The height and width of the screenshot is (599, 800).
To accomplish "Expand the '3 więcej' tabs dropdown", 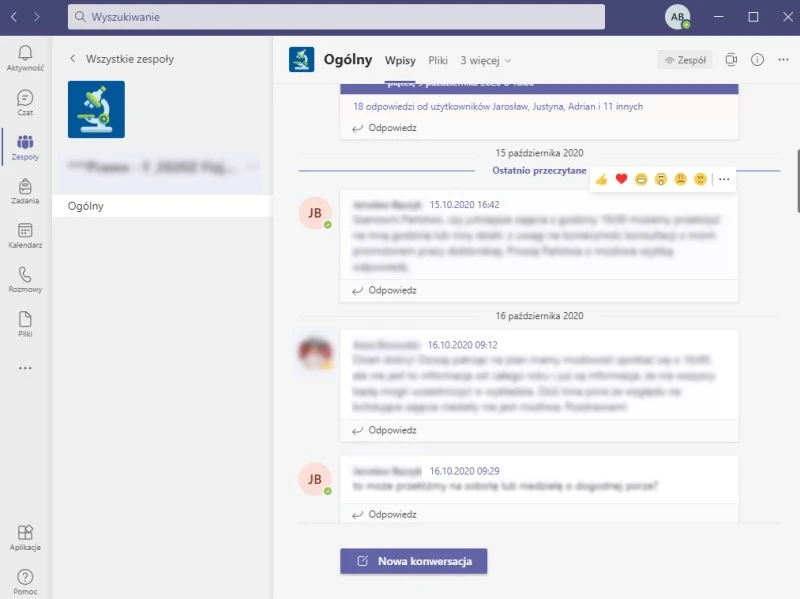I will 485,60.
